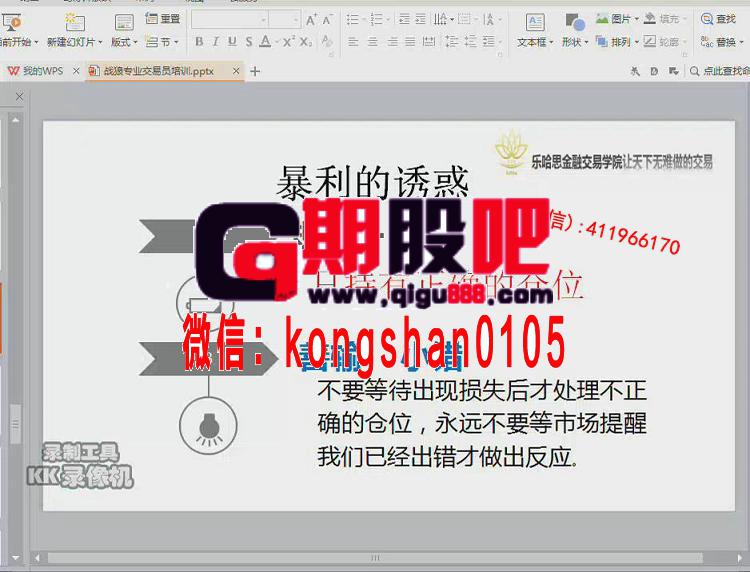Click the New Slide (新建幻灯片) icon
The height and width of the screenshot is (572, 750).
point(75,22)
